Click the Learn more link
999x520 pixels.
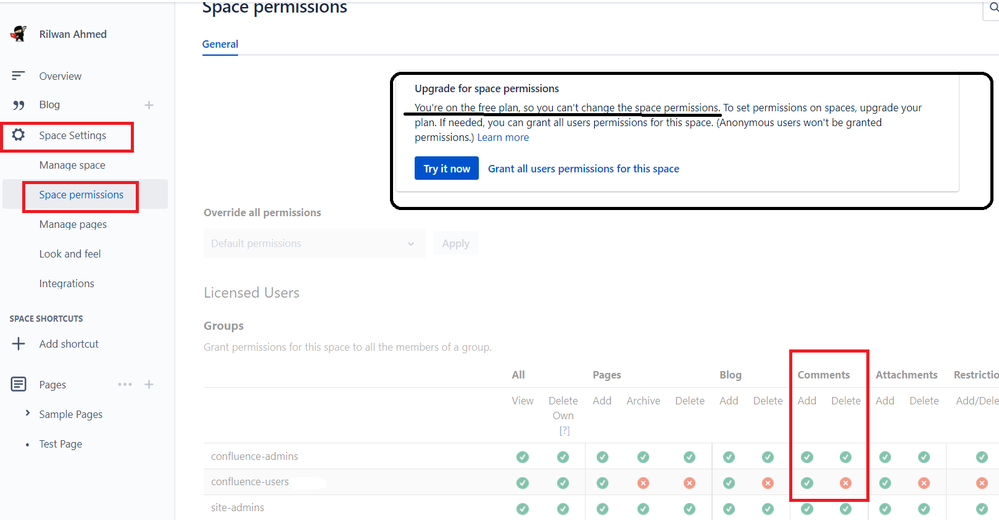tap(503, 138)
